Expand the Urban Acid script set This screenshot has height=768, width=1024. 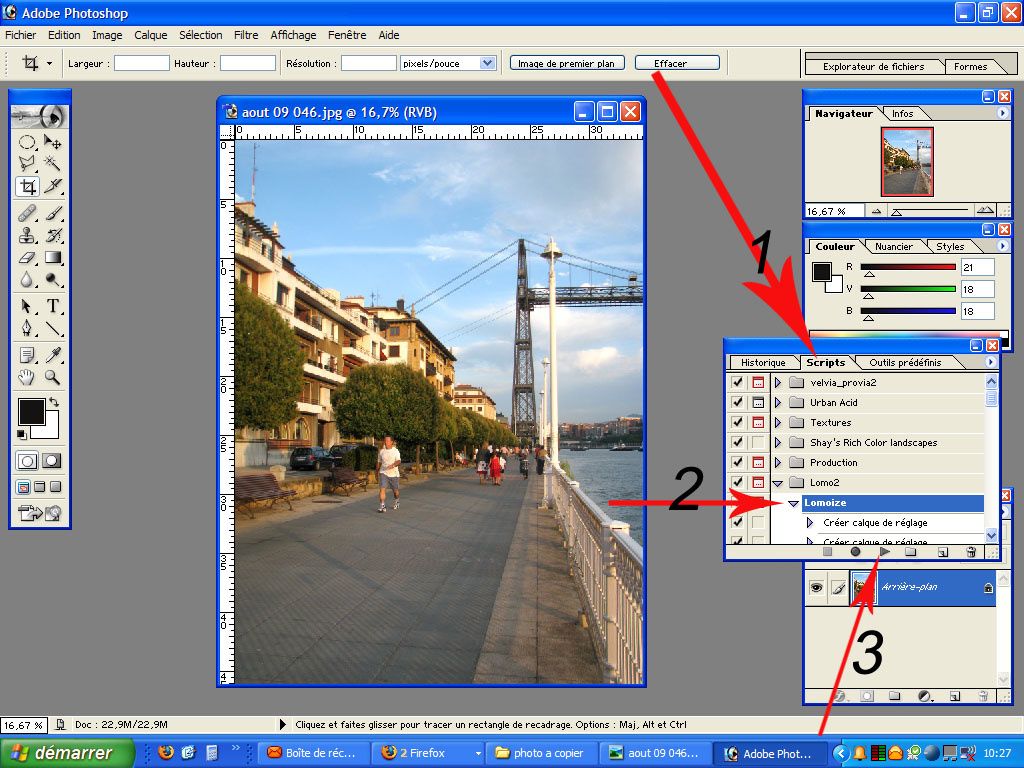(778, 402)
